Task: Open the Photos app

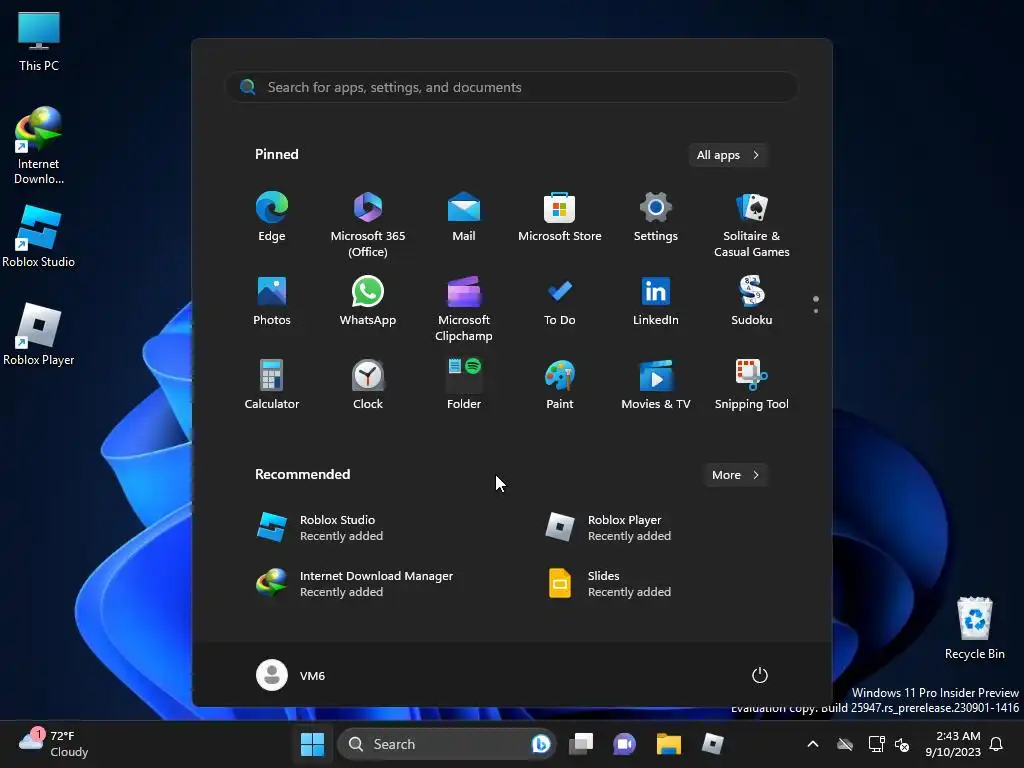Action: [272, 300]
